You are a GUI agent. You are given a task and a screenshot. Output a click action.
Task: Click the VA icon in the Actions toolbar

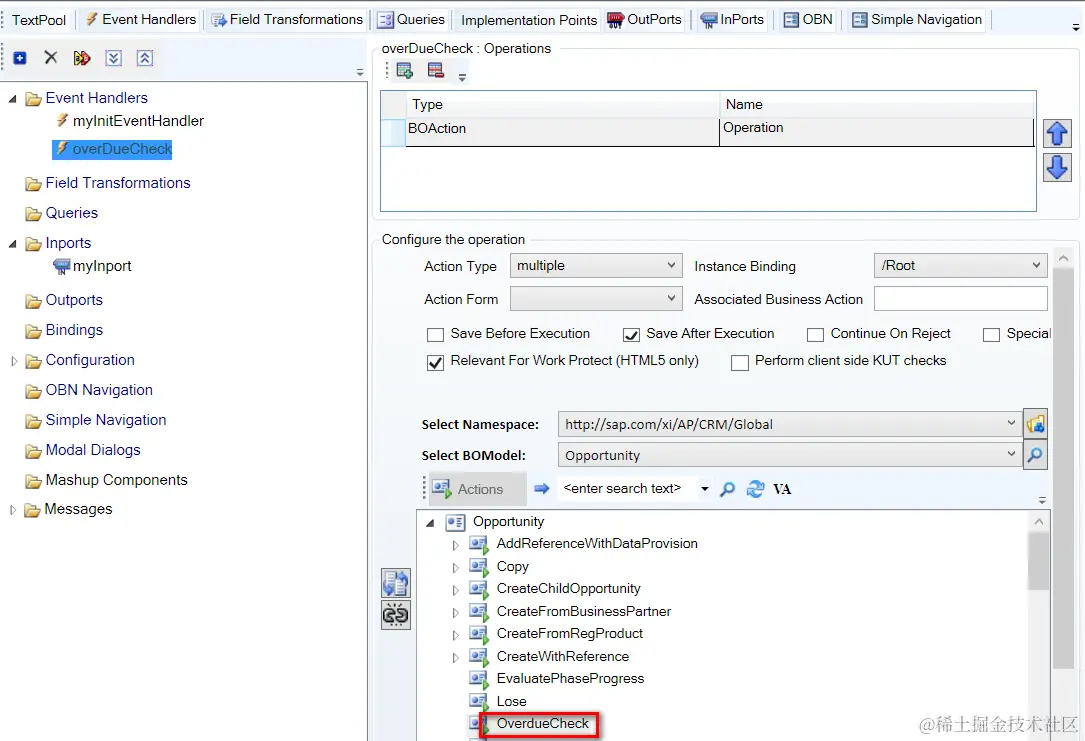[x=782, y=489]
